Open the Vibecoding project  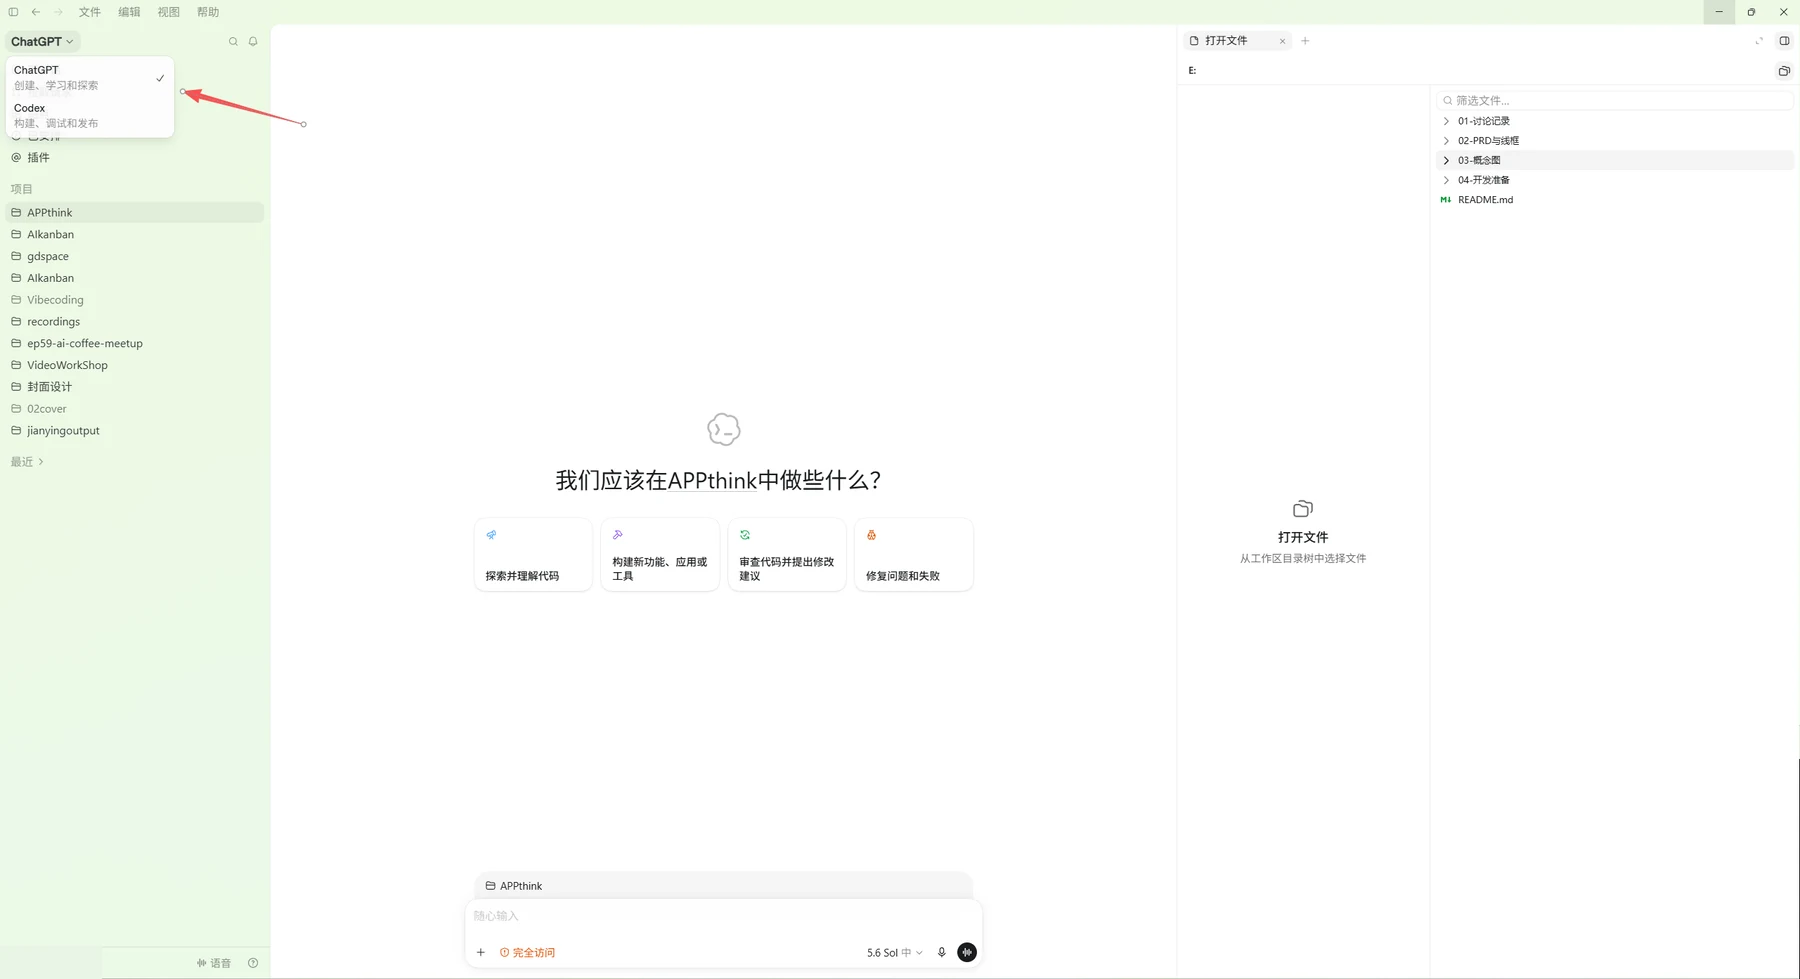coord(135,300)
